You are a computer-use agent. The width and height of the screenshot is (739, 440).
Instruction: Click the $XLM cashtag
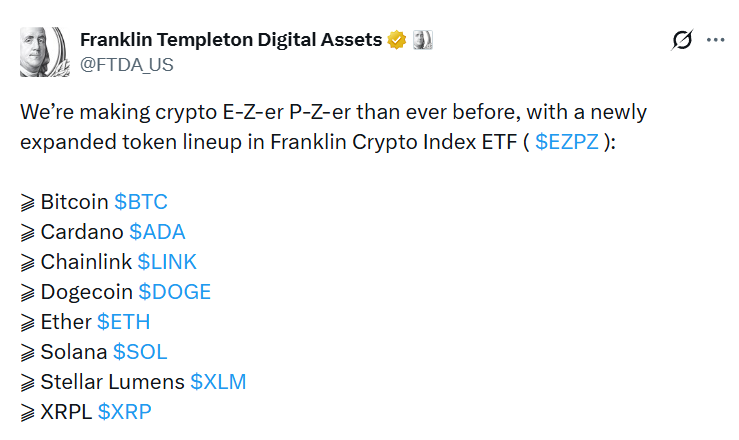point(218,381)
